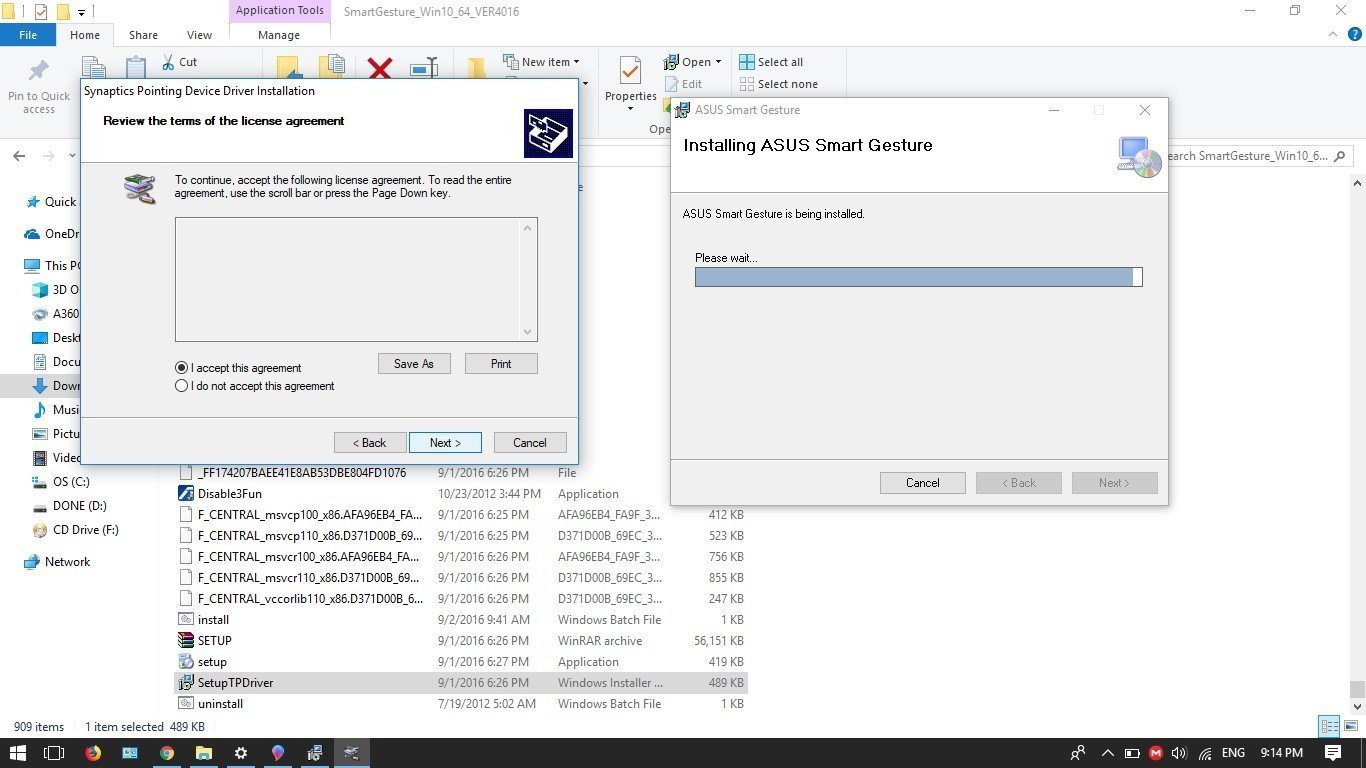
Task: Click Save As for the license
Action: tap(414, 363)
